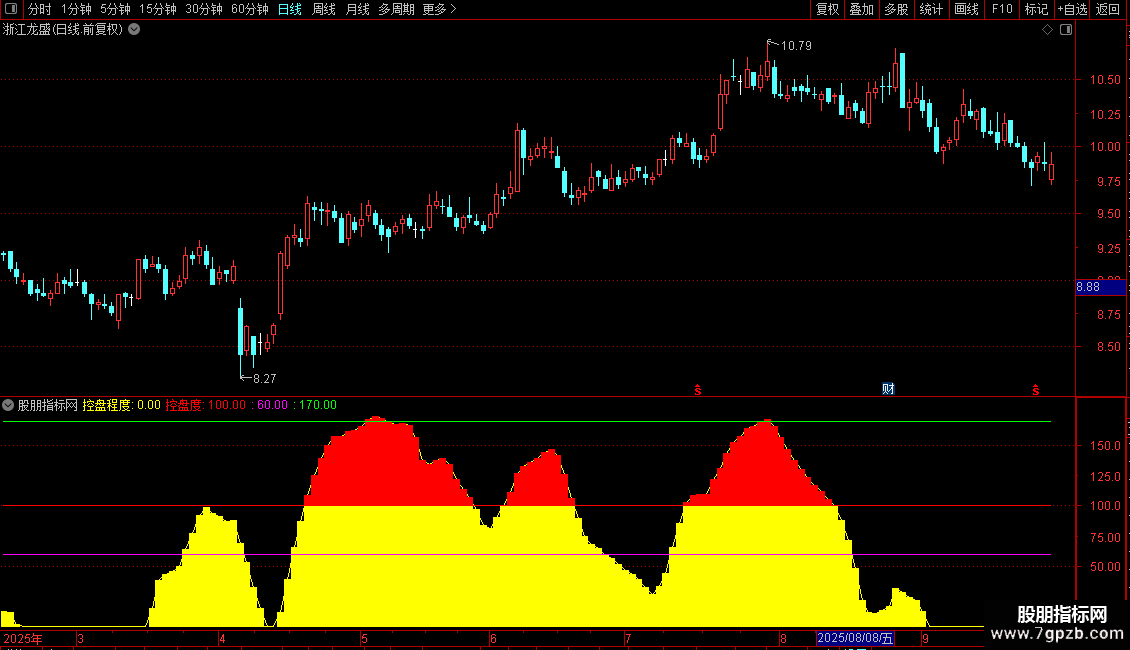Switch to 月线 monthly chart
1130x650 pixels.
tap(357, 9)
